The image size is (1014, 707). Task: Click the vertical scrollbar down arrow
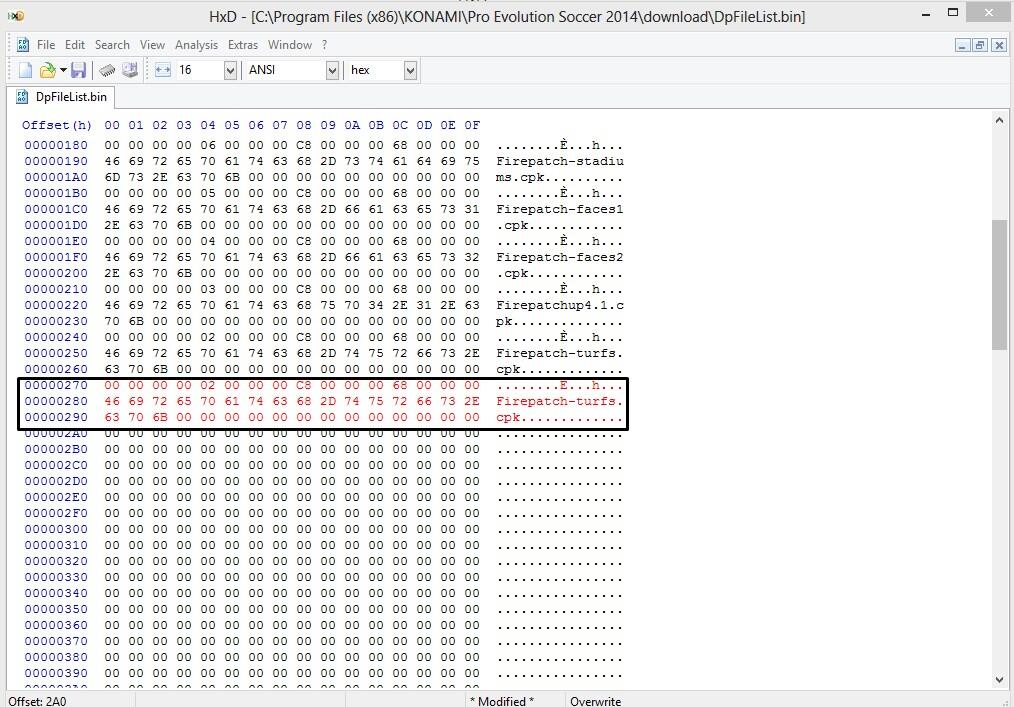pyautogui.click(x=999, y=680)
